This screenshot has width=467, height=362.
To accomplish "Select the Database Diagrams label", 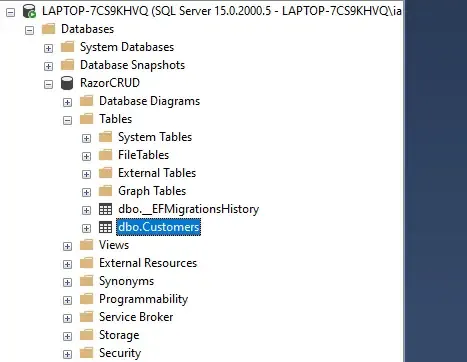I will pos(150,101).
